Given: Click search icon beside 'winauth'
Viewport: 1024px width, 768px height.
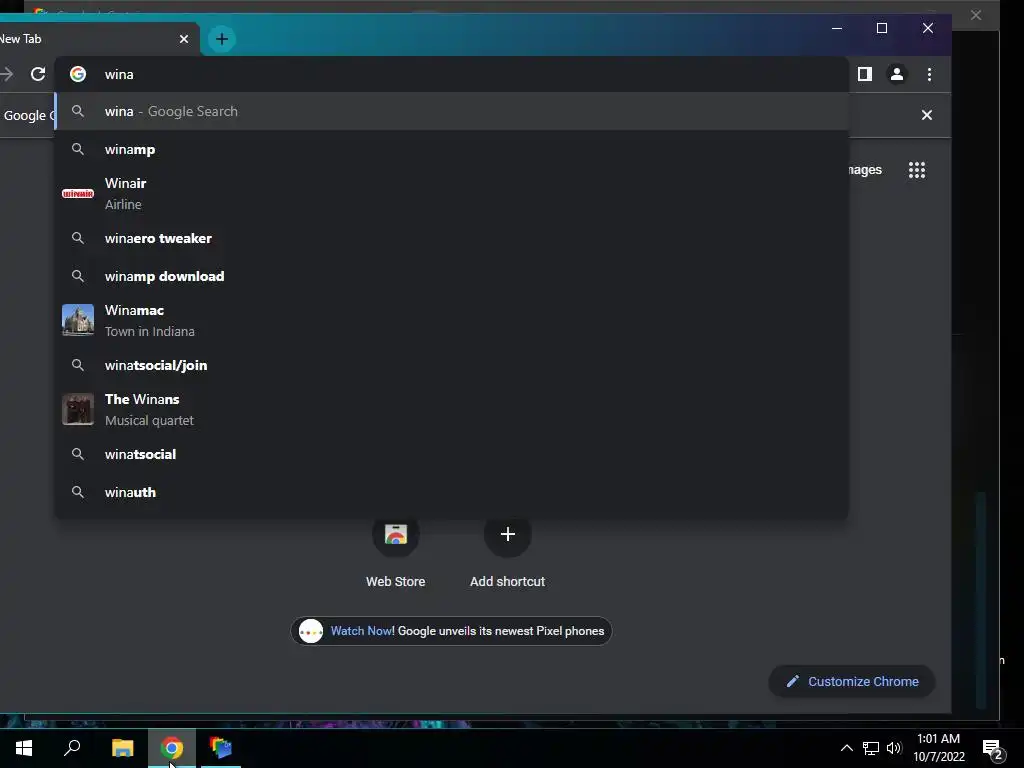Looking at the screenshot, I should click(x=78, y=492).
